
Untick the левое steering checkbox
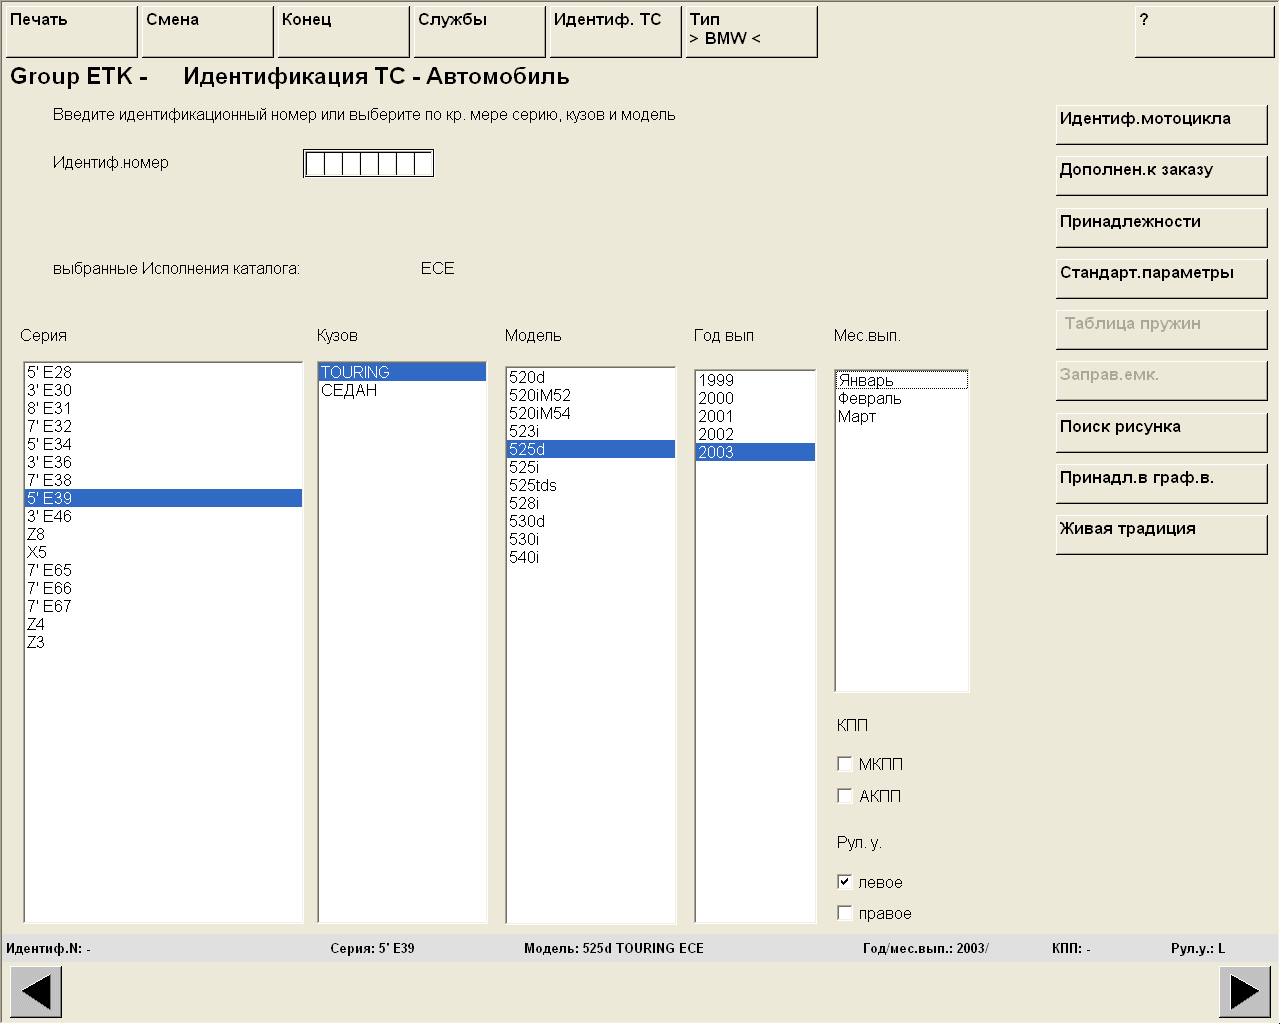point(845,882)
